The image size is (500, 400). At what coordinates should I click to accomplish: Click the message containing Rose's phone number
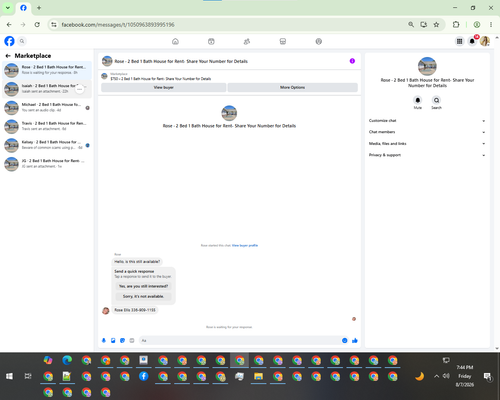point(135,310)
